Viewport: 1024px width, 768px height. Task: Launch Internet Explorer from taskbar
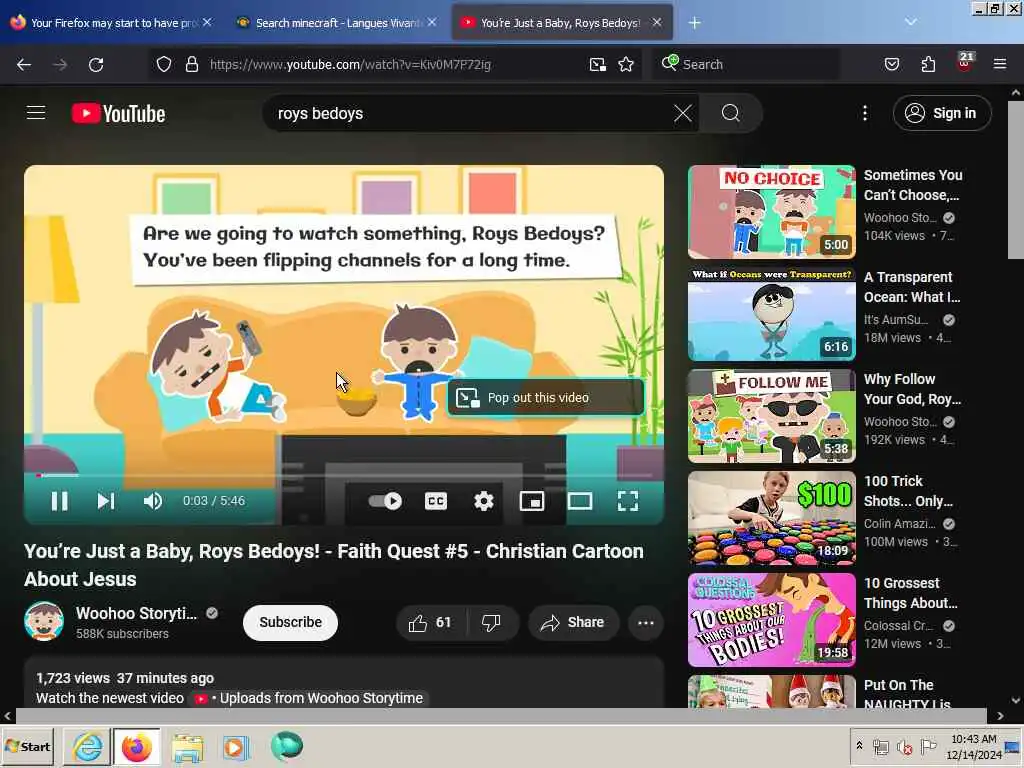click(x=87, y=746)
